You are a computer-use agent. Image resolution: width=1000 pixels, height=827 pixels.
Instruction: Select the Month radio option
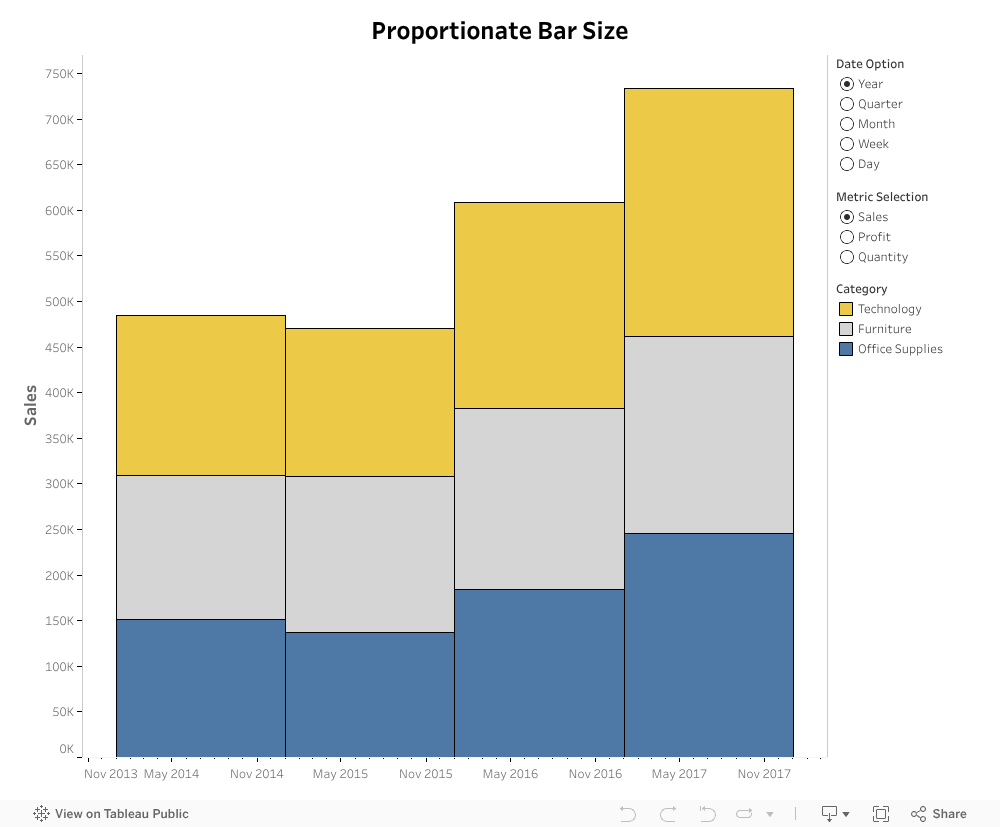pos(847,123)
